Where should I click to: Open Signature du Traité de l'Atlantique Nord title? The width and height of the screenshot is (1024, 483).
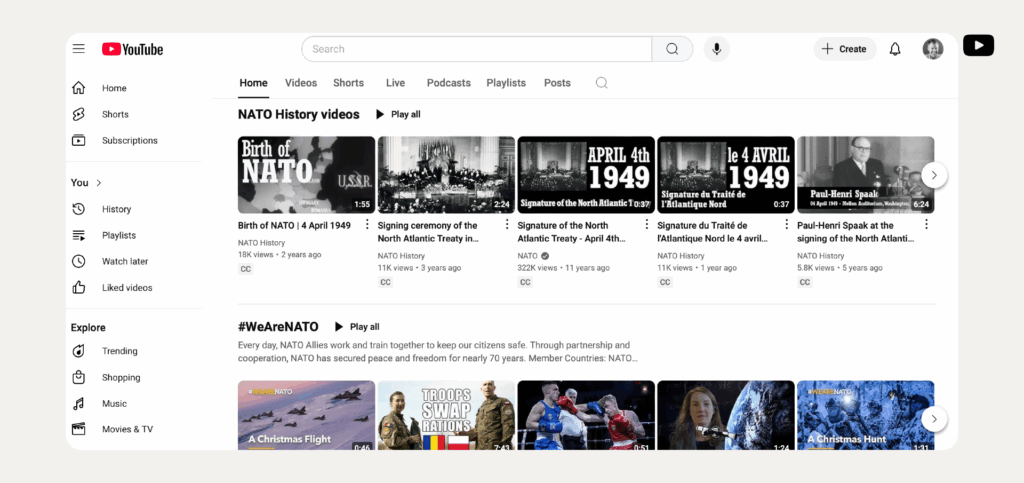712,232
